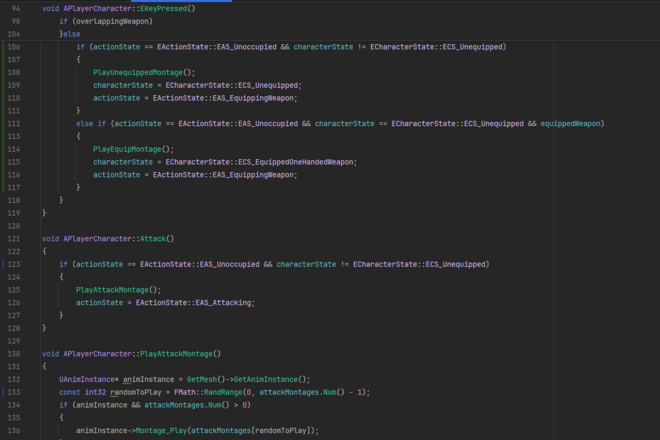Click RandRange function on line 133
This screenshot has width=660, height=440.
223,392
